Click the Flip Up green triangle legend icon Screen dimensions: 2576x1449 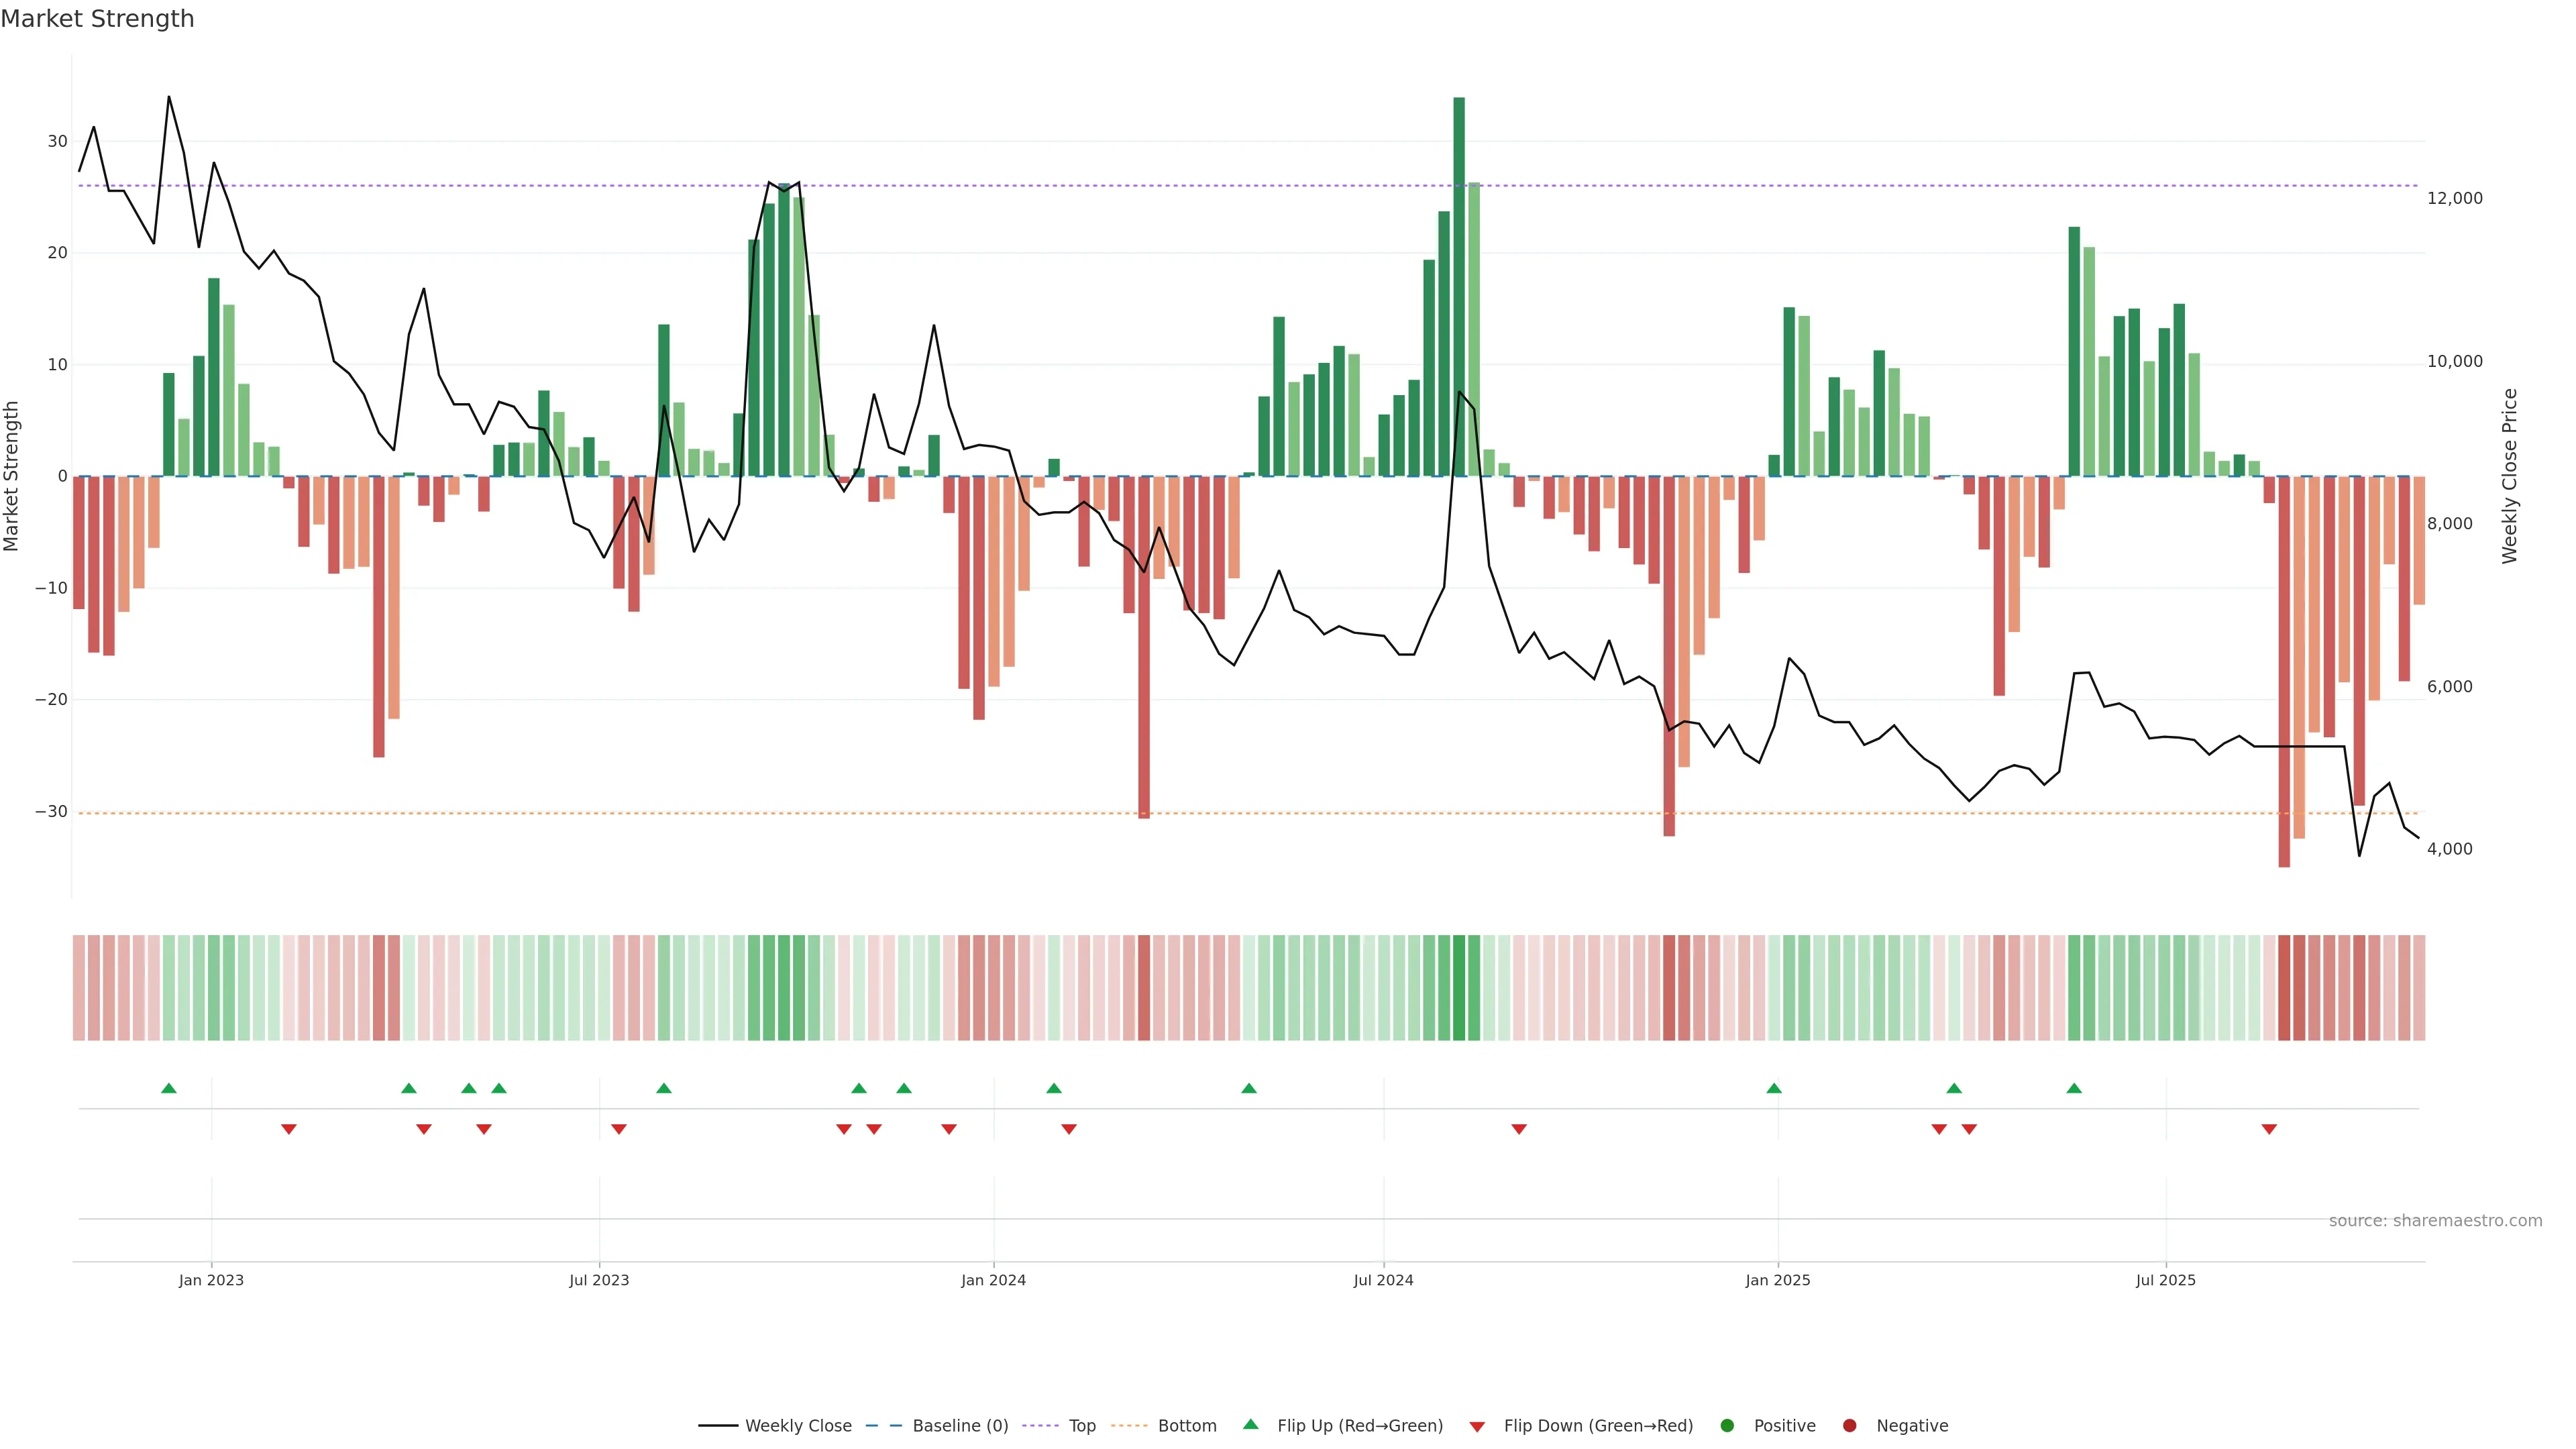click(1250, 1424)
